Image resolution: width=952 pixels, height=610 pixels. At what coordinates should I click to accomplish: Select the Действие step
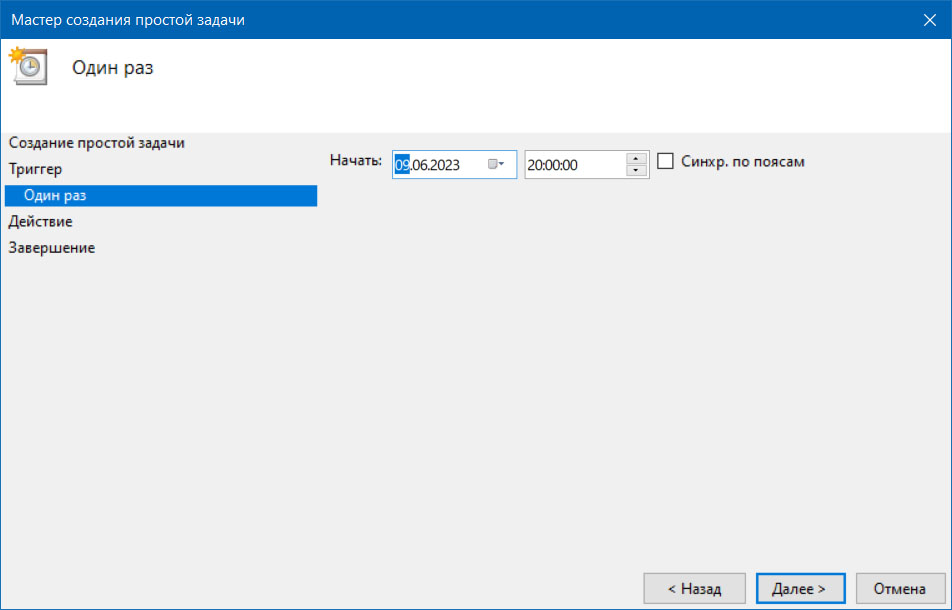pyautogui.click(x=40, y=222)
